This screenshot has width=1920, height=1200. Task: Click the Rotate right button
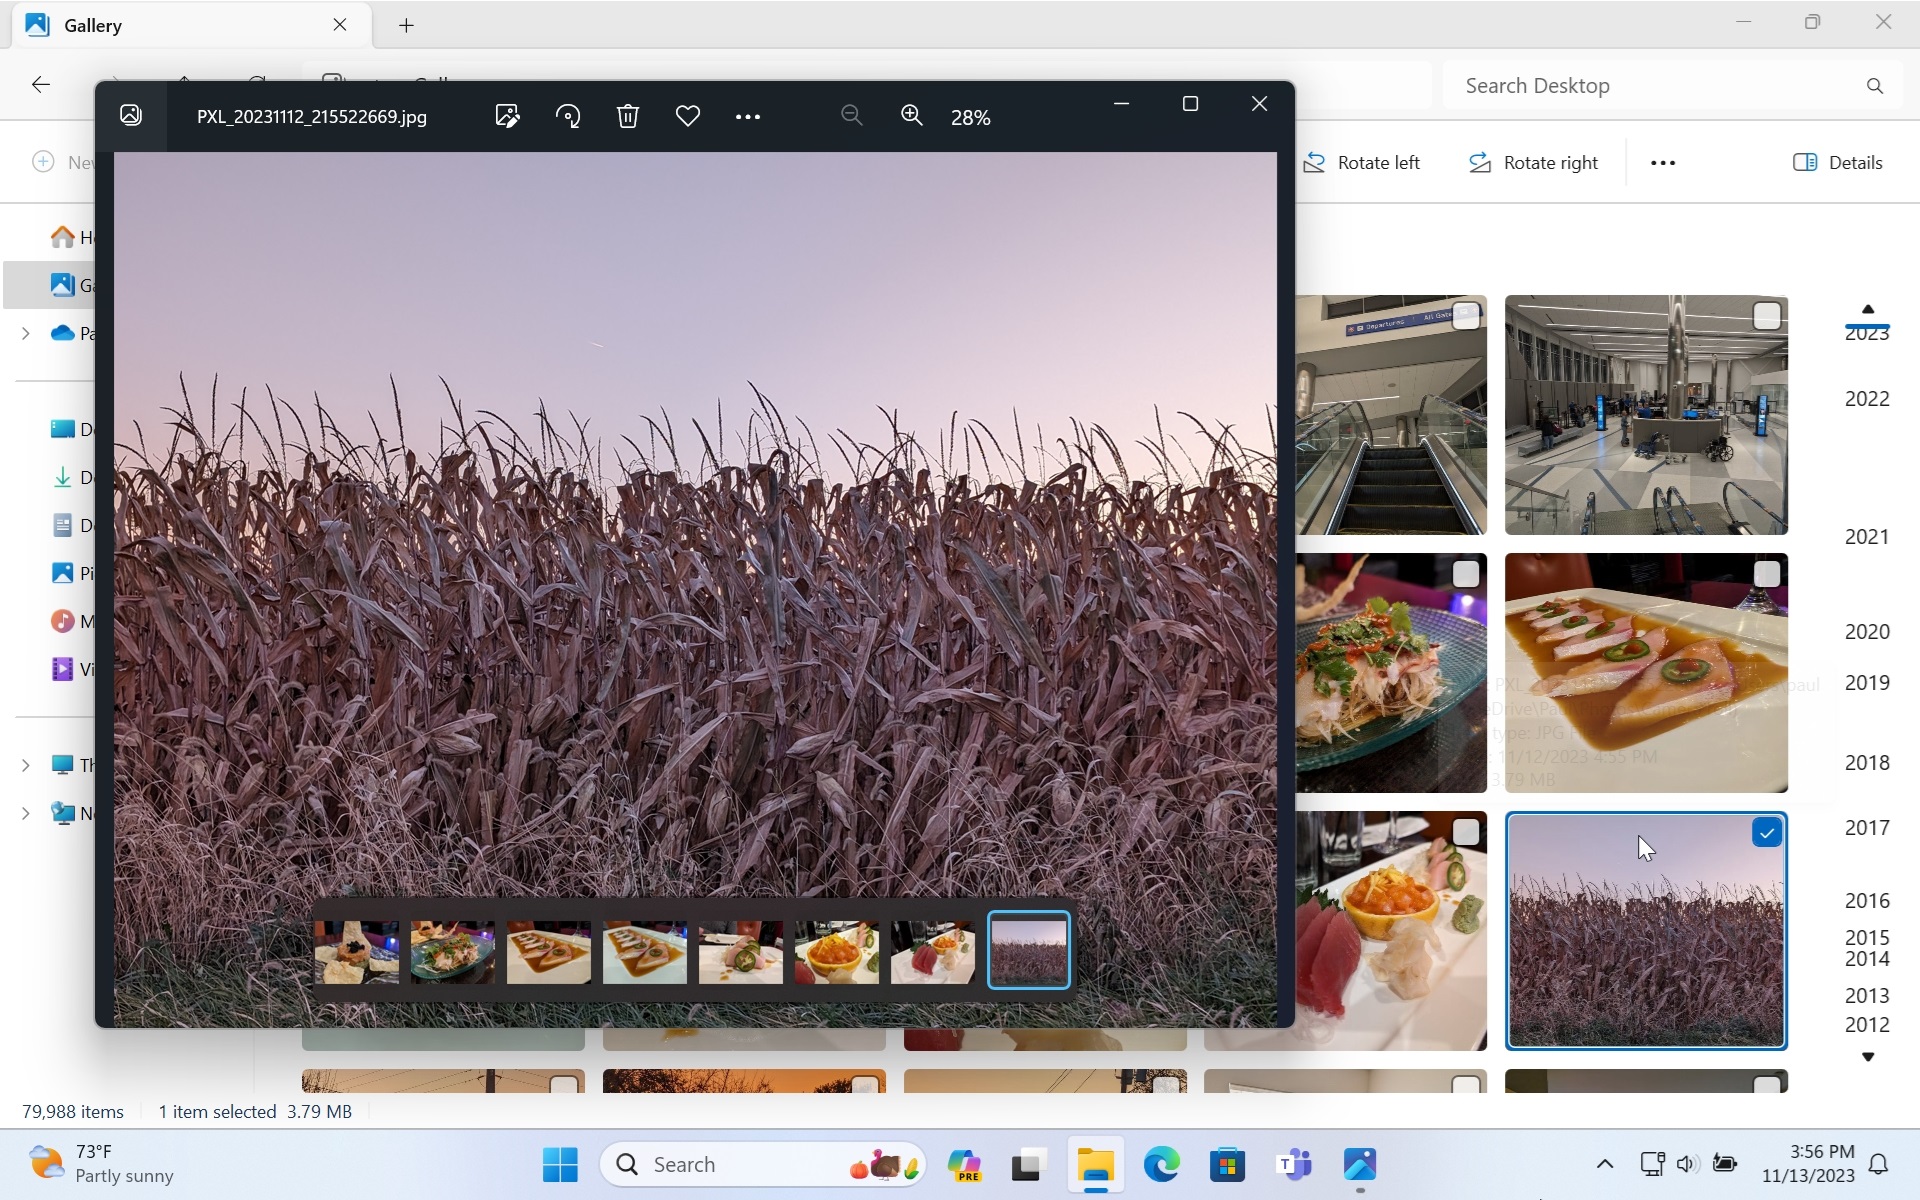pyautogui.click(x=1533, y=162)
